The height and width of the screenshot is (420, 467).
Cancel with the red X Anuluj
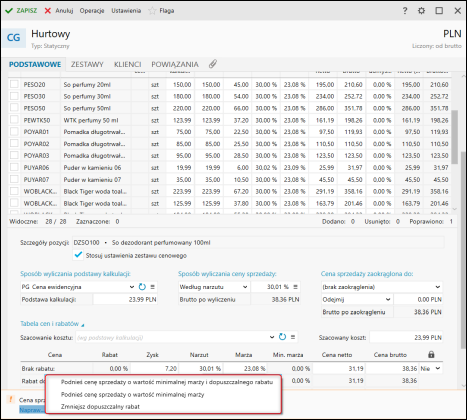point(59,11)
